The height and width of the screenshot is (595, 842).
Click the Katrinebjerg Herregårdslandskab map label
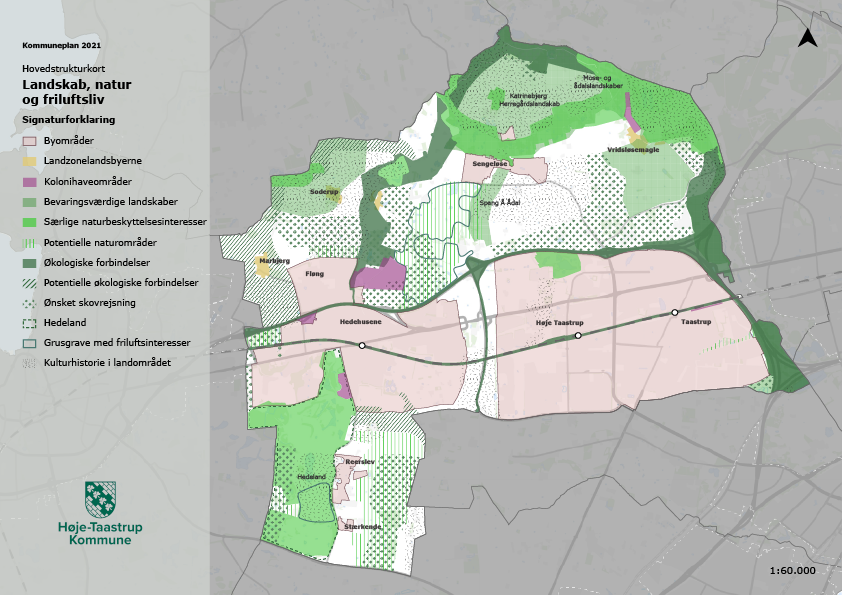coord(520,100)
